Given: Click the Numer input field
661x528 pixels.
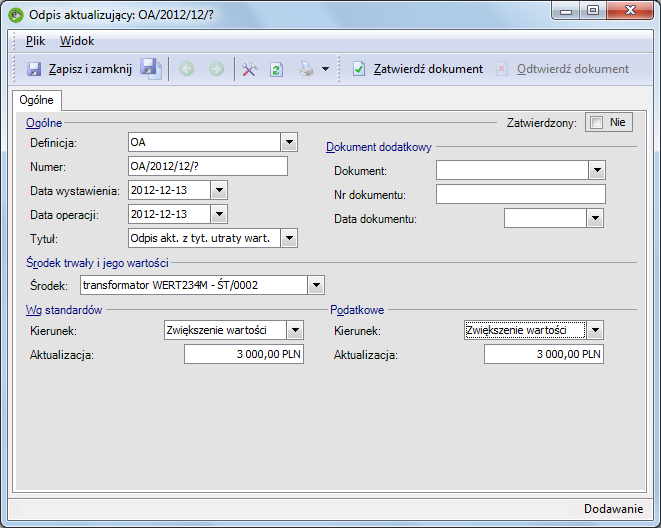Looking at the screenshot, I should pyautogui.click(x=208, y=166).
